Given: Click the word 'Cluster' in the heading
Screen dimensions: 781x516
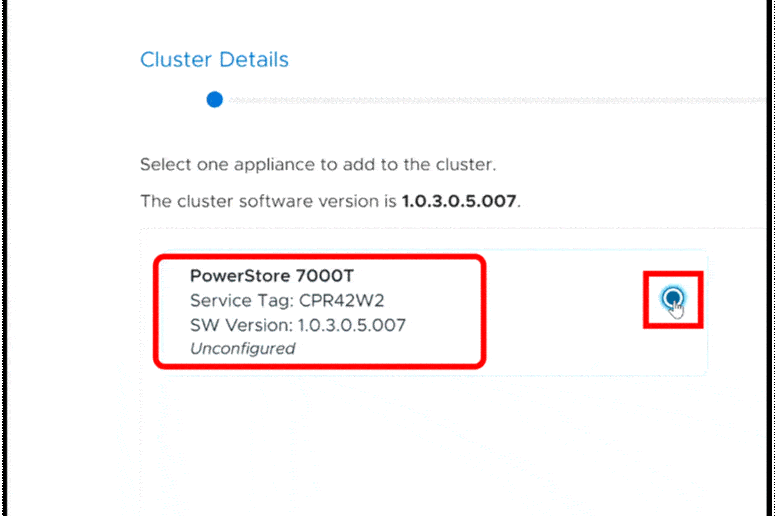Looking at the screenshot, I should coord(176,60).
